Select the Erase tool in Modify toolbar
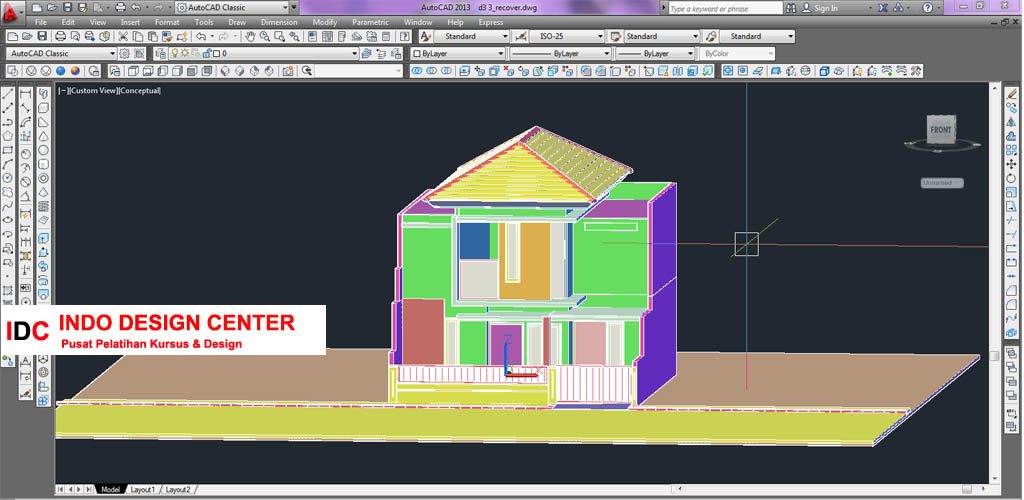 coord(1012,95)
